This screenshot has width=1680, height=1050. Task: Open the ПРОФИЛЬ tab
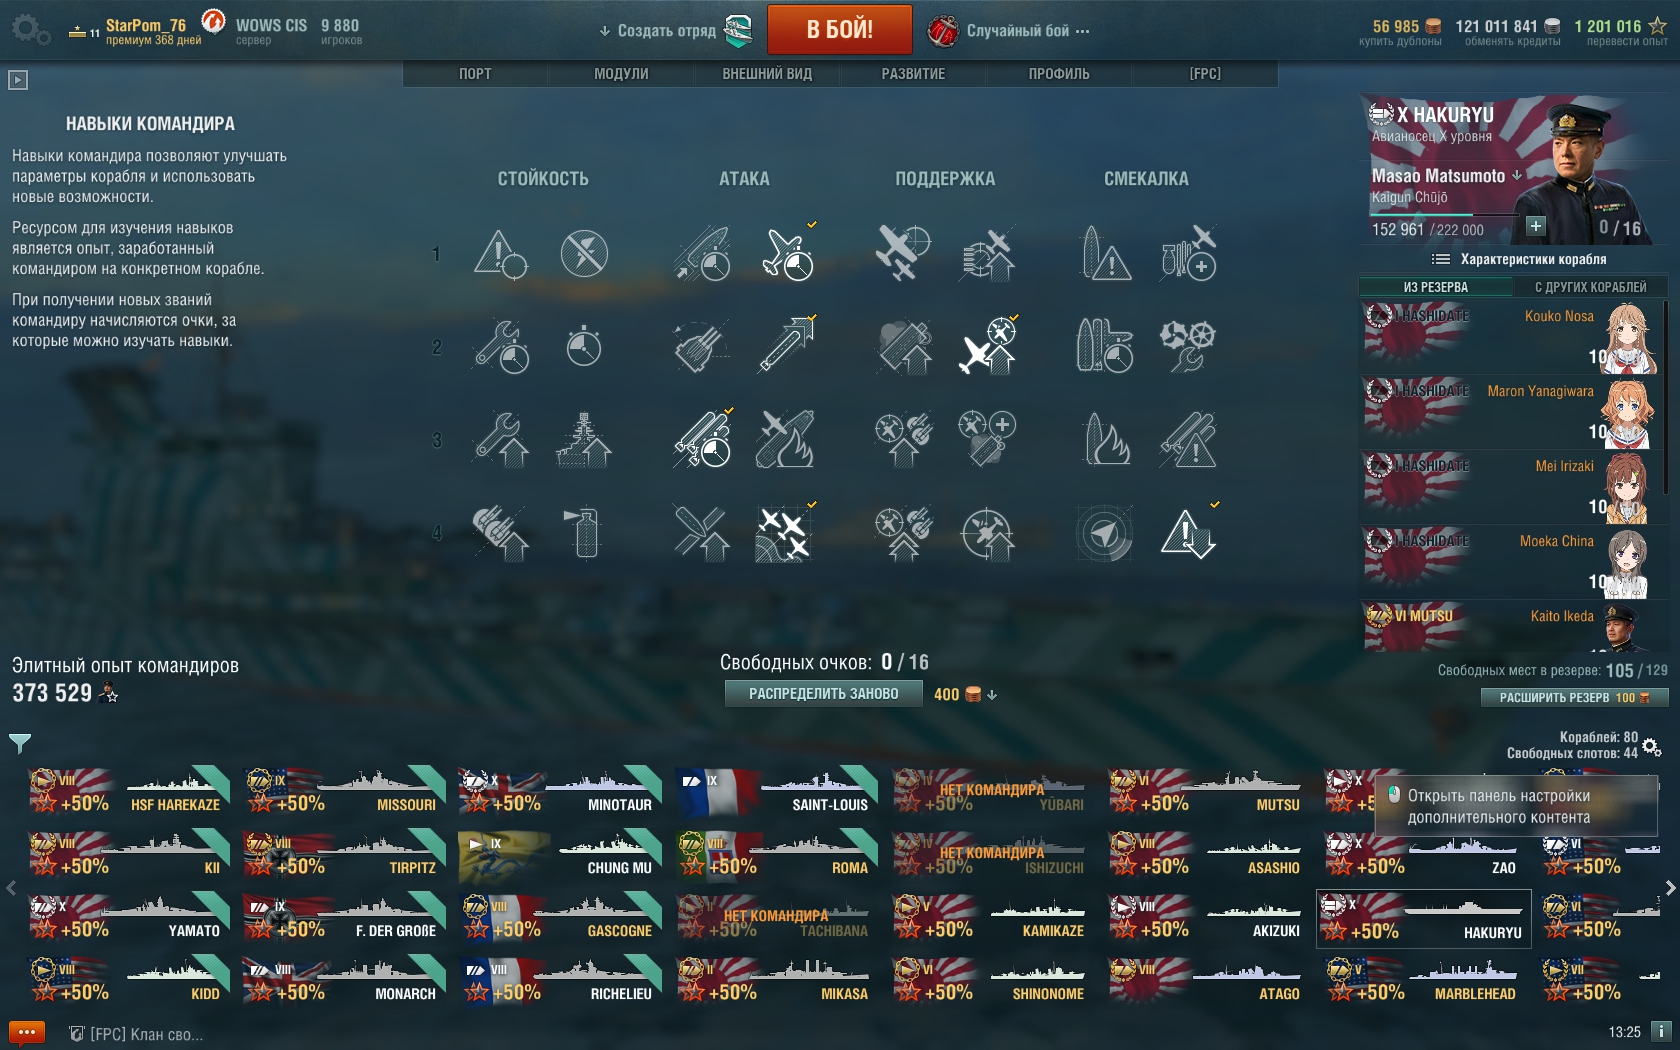tap(1059, 74)
